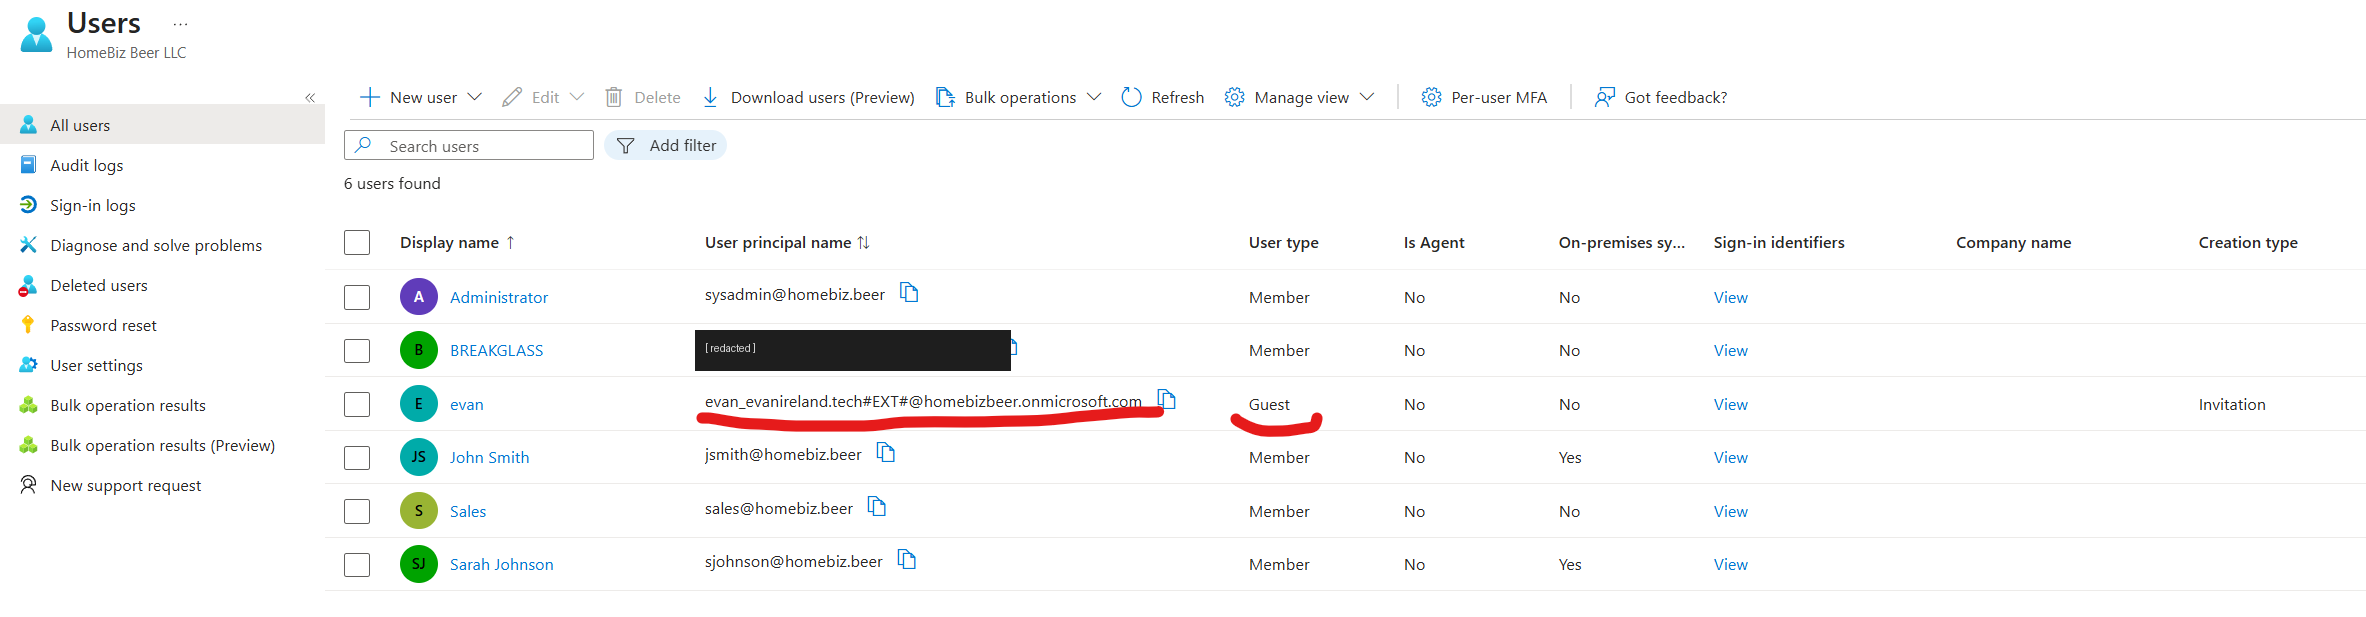
Task: Select the Sarah Johnson row checkbox
Action: click(x=357, y=565)
